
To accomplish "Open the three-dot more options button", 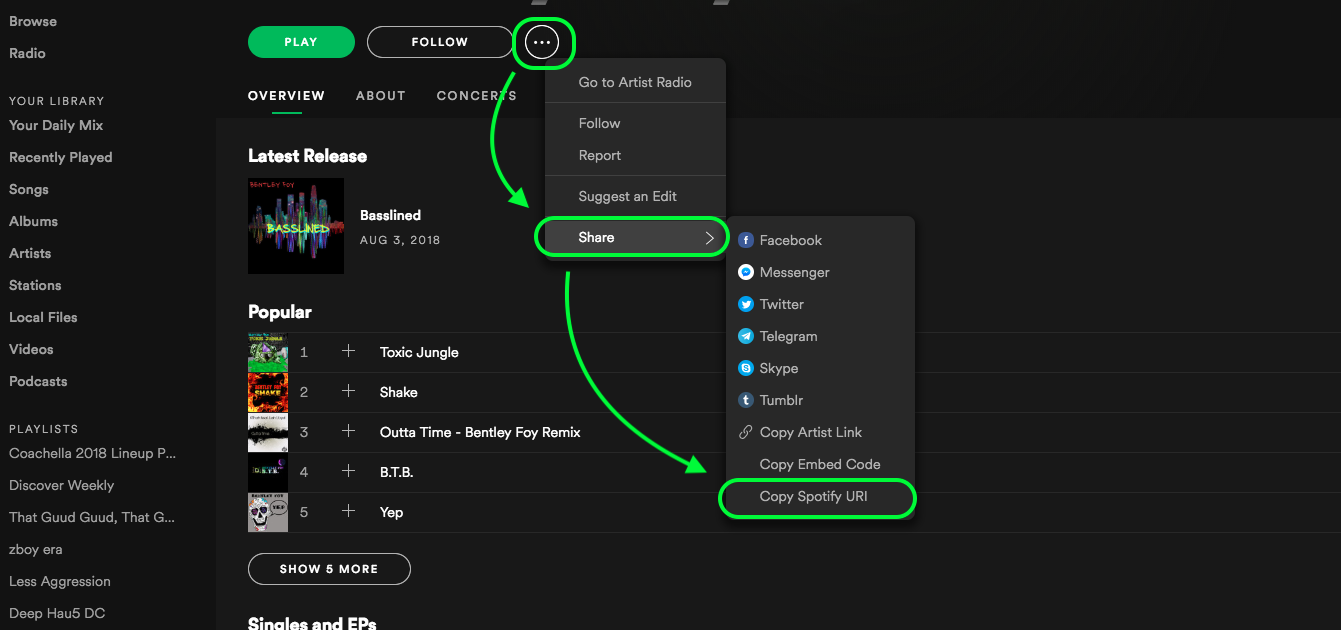I will (541, 42).
